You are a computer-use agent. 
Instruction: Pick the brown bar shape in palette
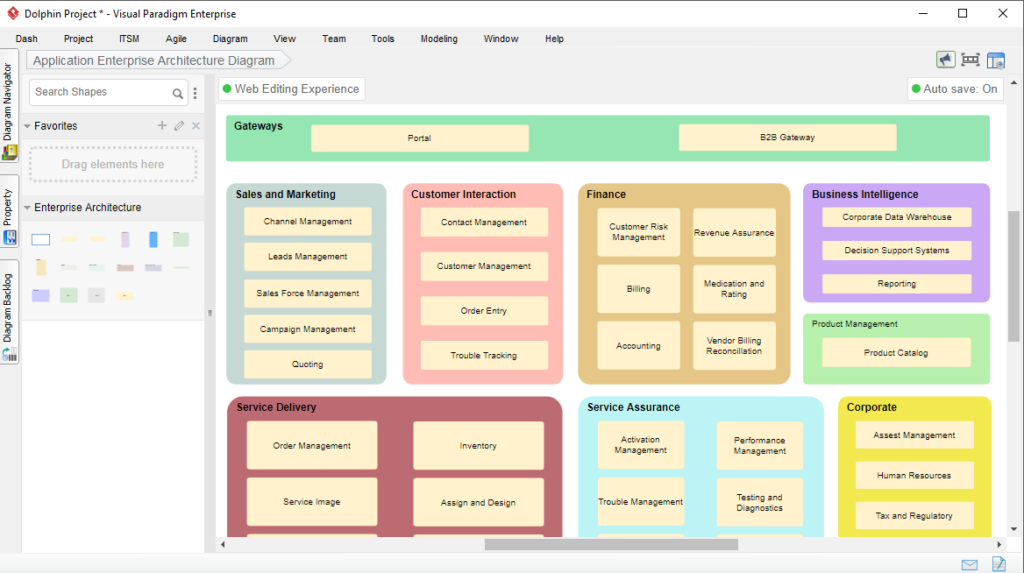click(125, 268)
